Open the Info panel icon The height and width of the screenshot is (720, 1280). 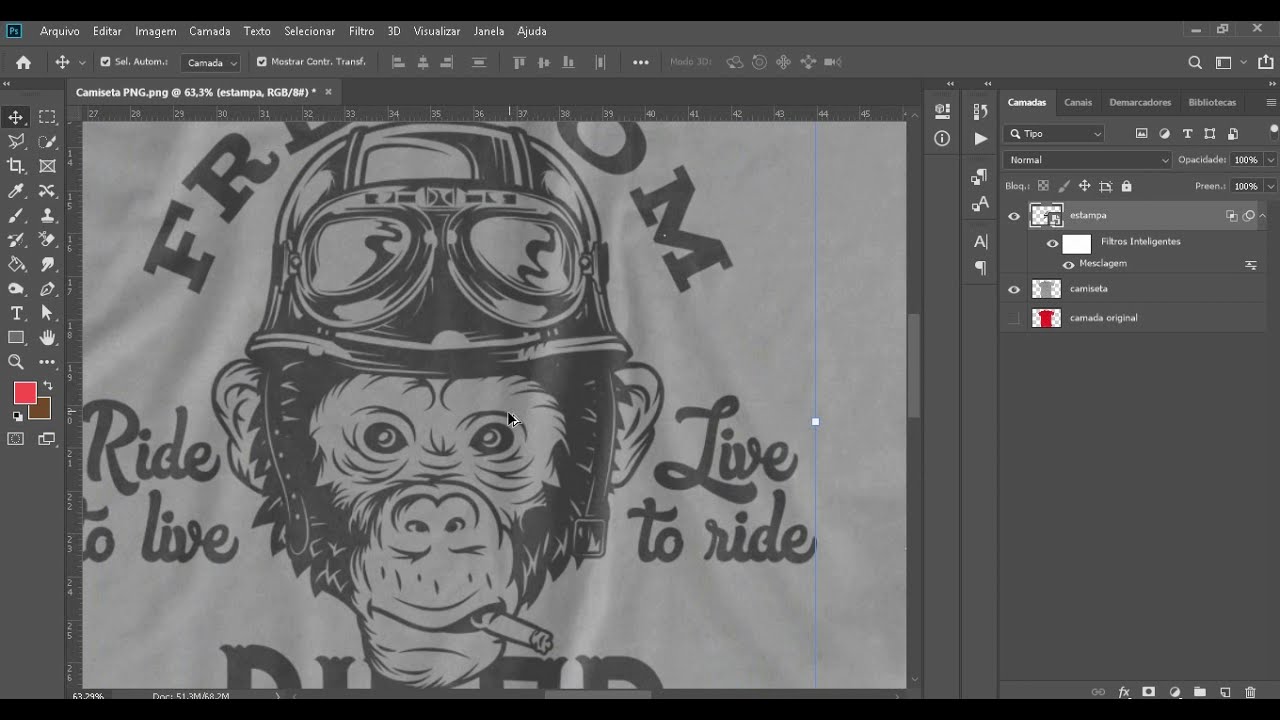coord(942,139)
